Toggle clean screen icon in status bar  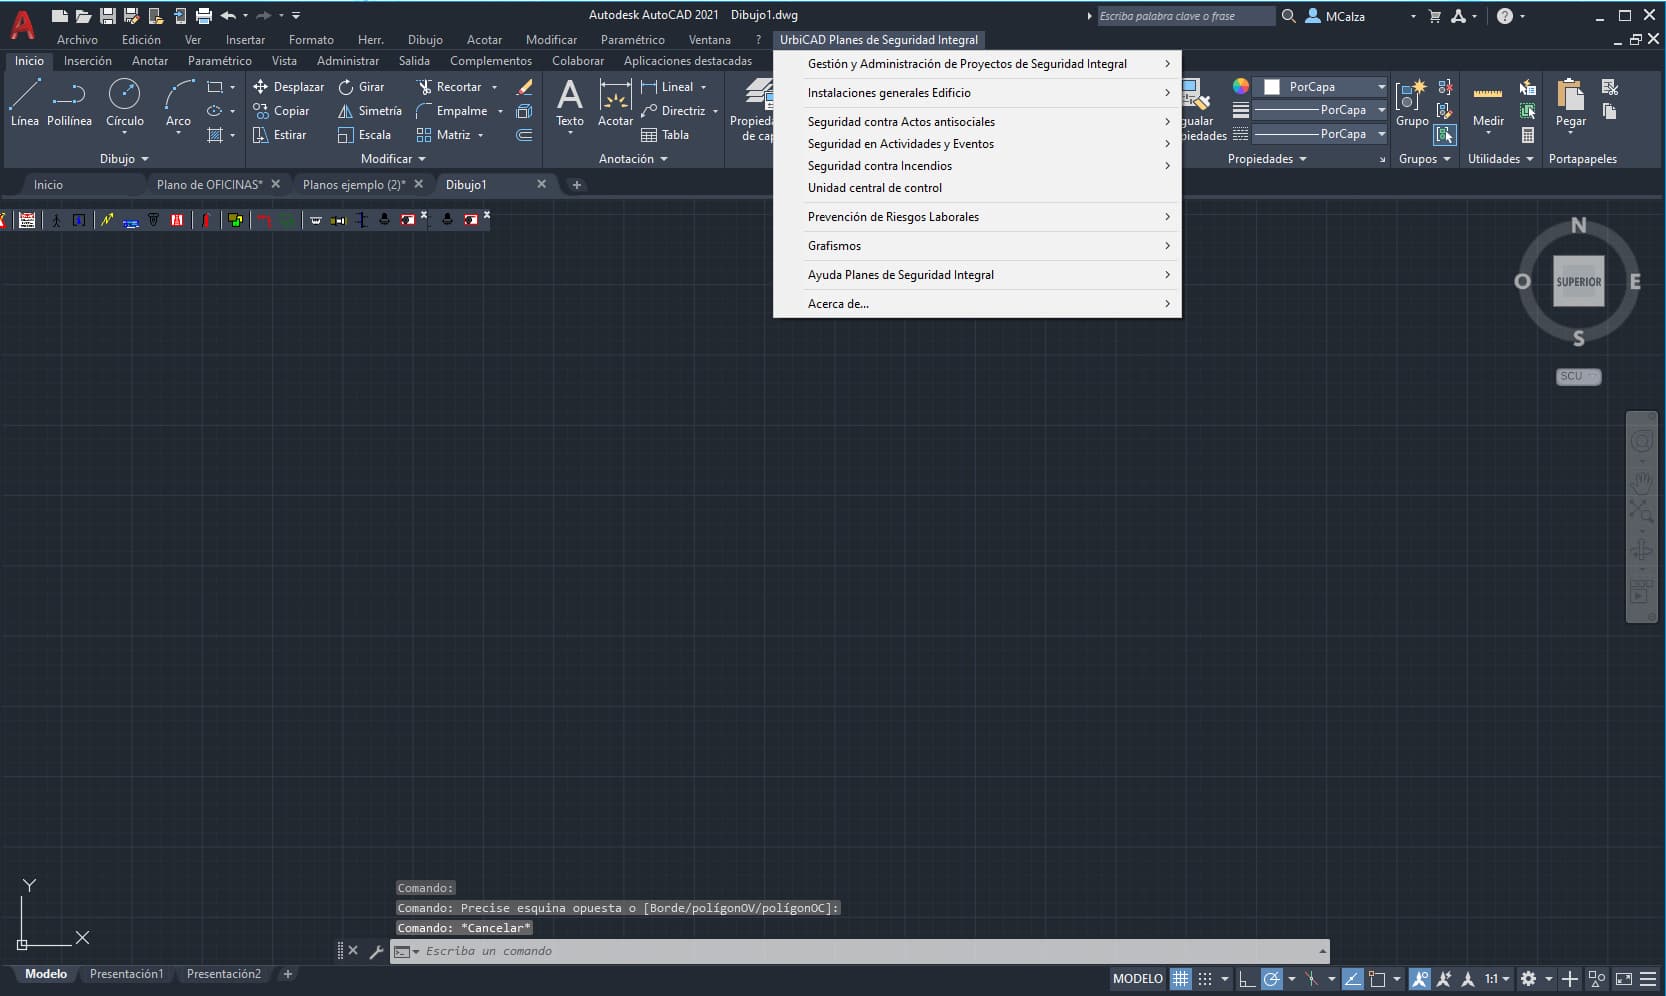point(1624,979)
